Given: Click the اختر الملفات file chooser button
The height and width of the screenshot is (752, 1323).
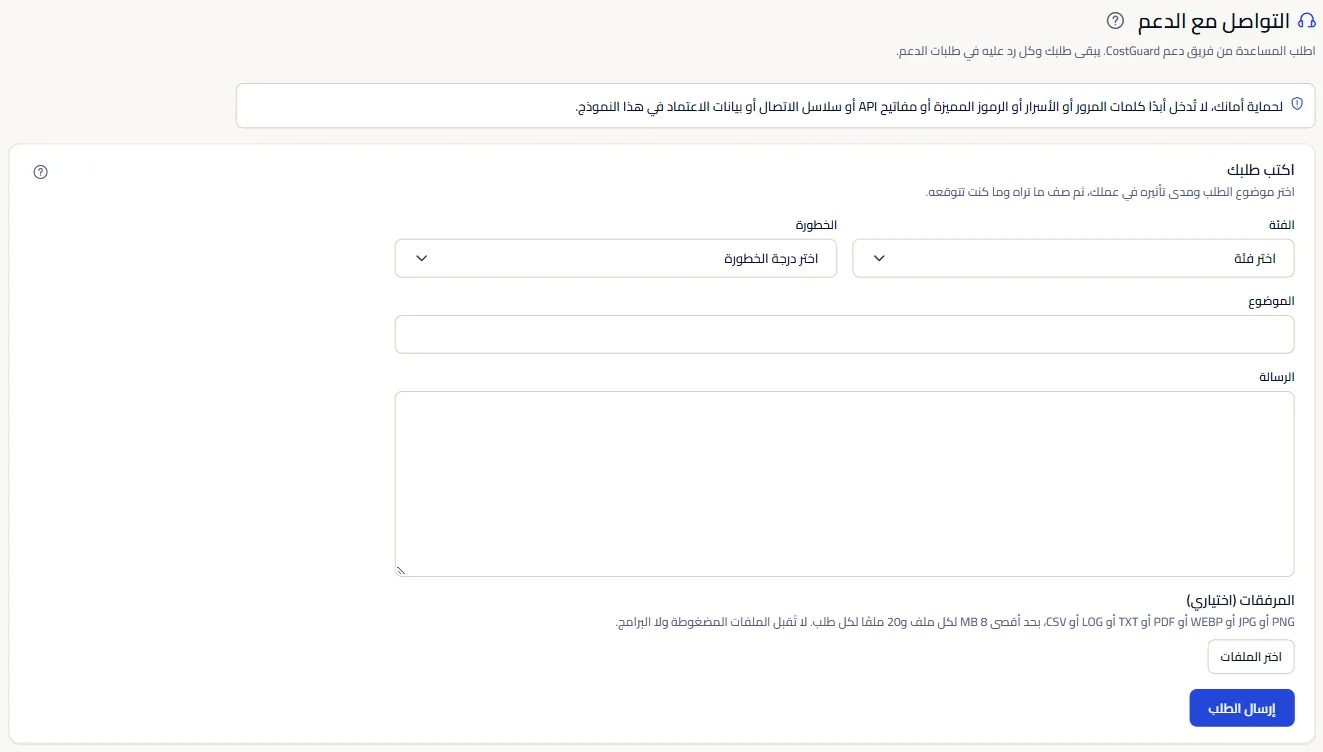Looking at the screenshot, I should [1251, 657].
